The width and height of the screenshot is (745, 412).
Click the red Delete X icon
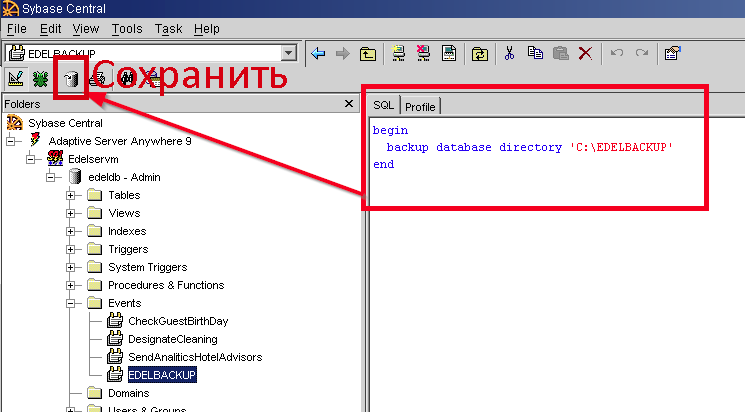(x=585, y=53)
